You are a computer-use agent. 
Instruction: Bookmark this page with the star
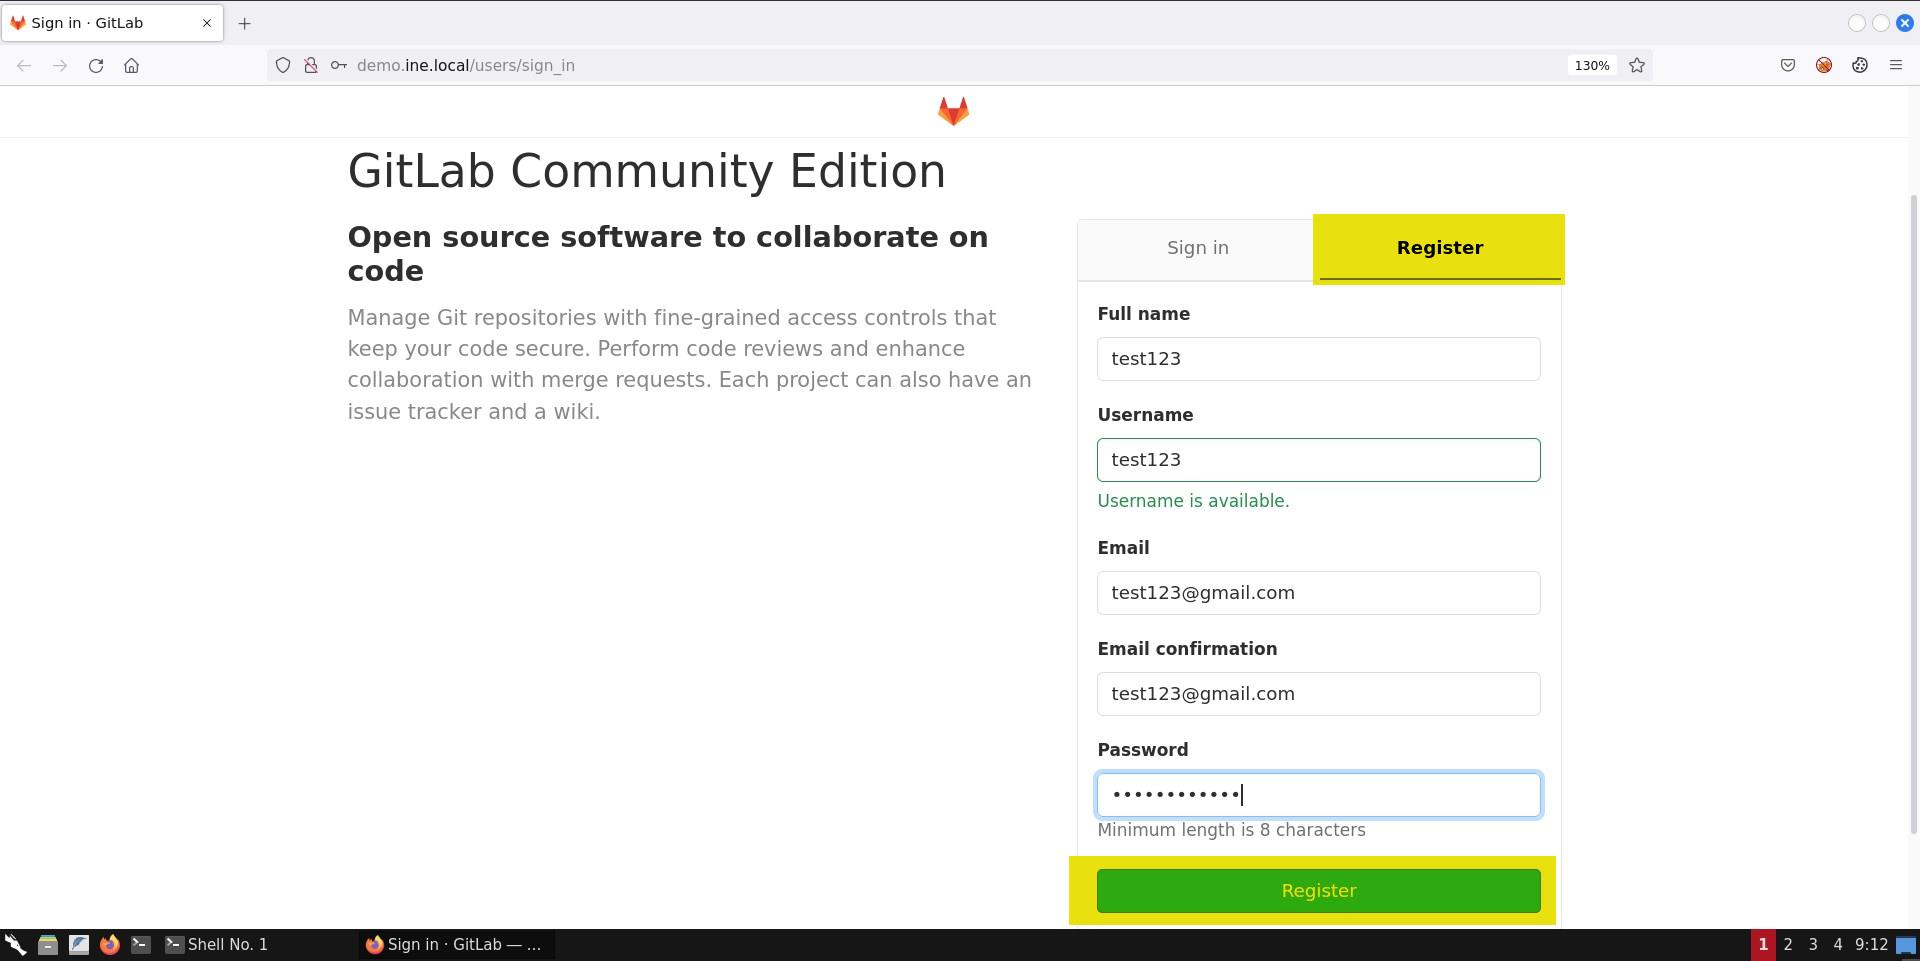tap(1637, 65)
